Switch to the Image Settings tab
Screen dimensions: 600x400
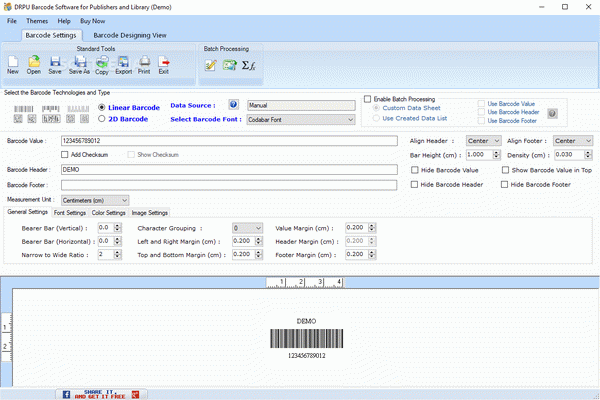click(150, 213)
